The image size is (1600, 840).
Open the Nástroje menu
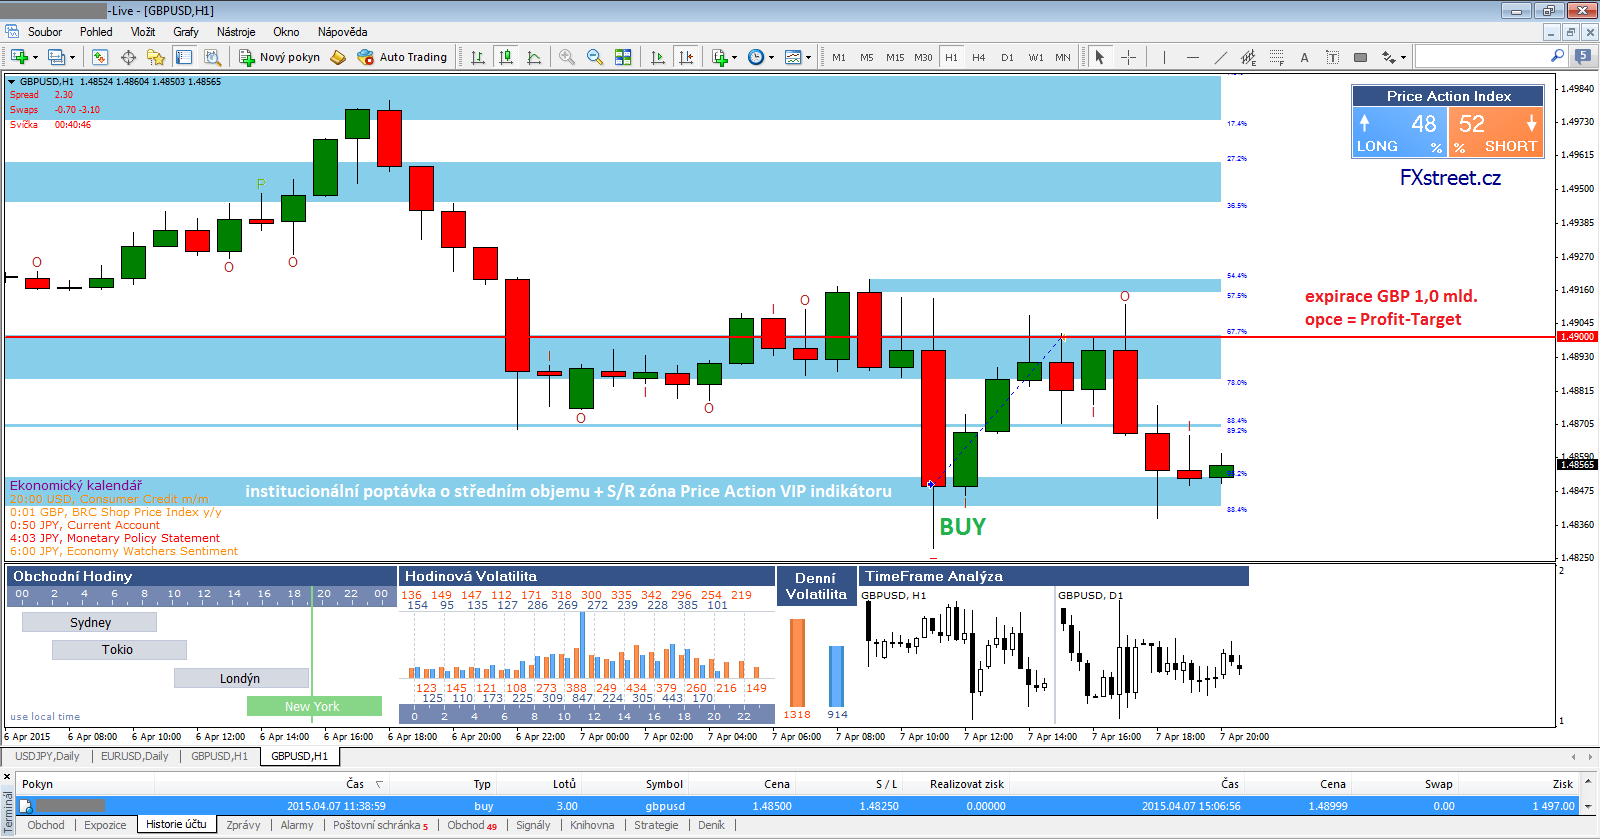[x=236, y=32]
